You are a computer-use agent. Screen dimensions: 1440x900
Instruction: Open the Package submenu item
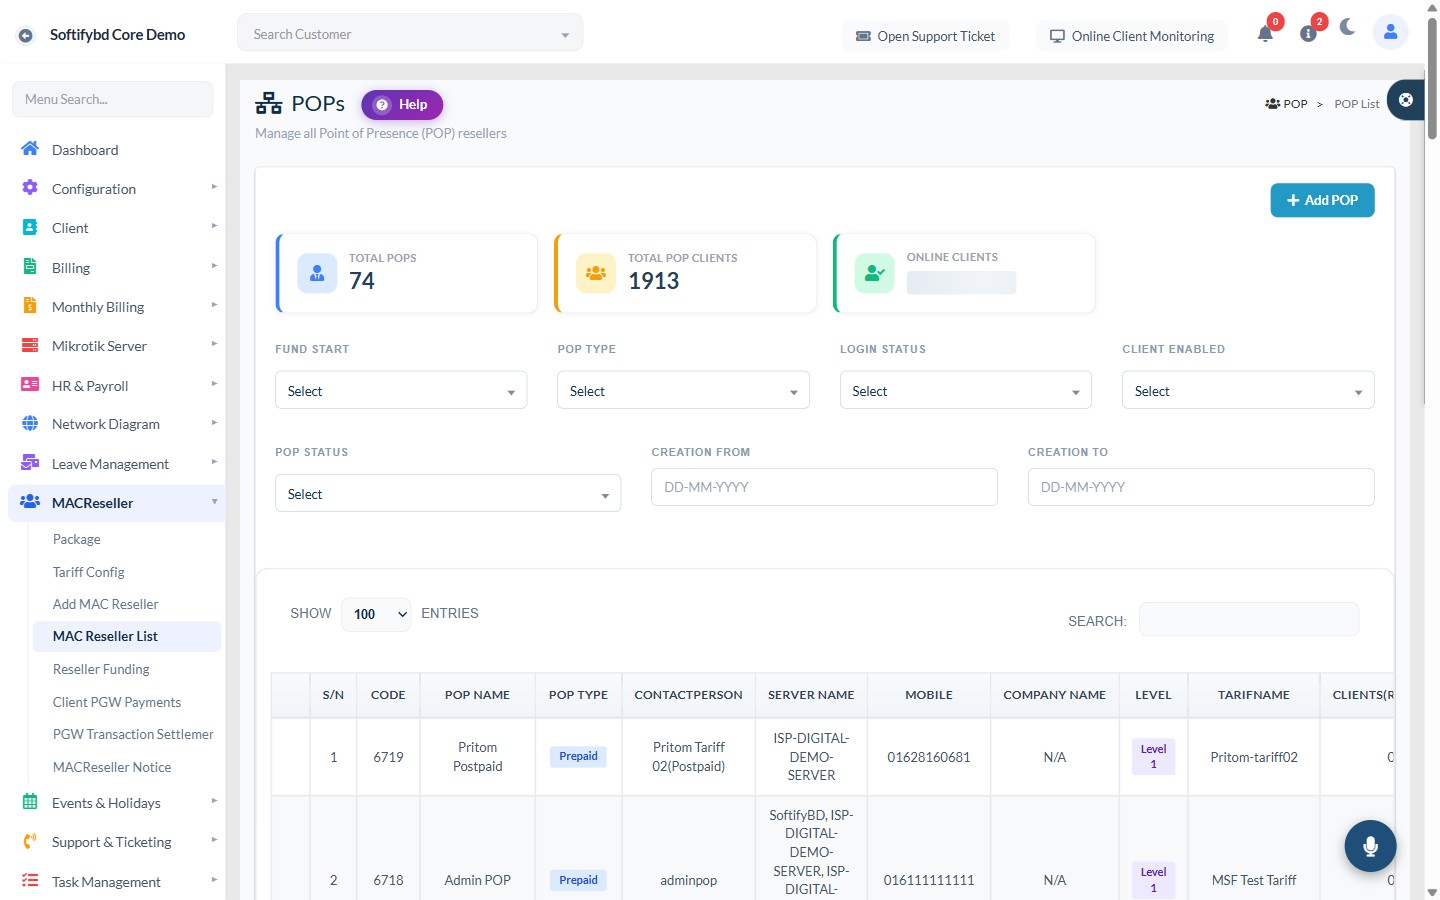coord(77,539)
